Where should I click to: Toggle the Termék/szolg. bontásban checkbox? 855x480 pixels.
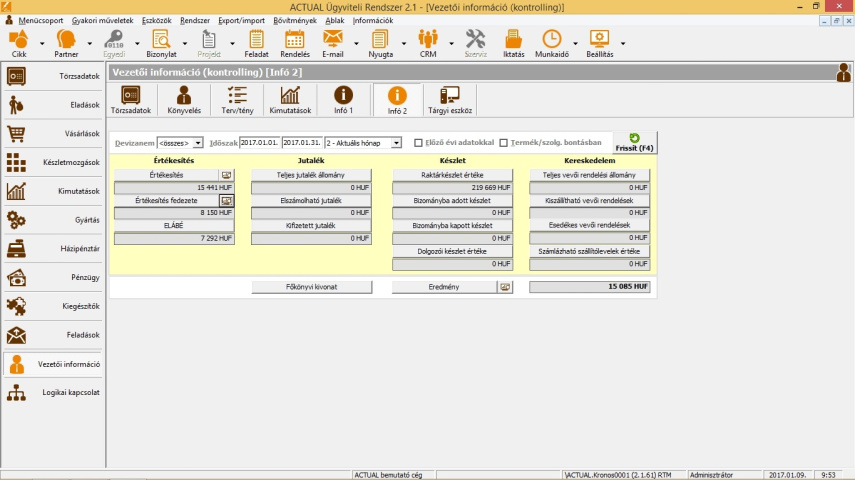(x=504, y=143)
